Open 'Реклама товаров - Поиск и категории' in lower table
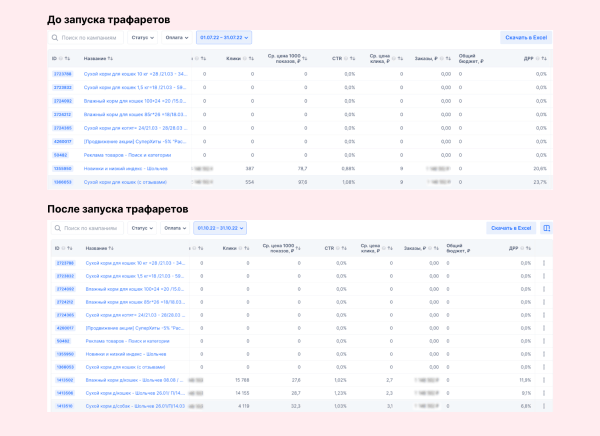The height and width of the screenshot is (436, 600). 127,341
